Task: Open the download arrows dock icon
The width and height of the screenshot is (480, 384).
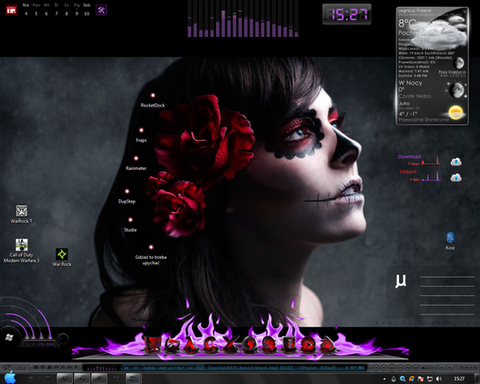Action: coord(289,345)
